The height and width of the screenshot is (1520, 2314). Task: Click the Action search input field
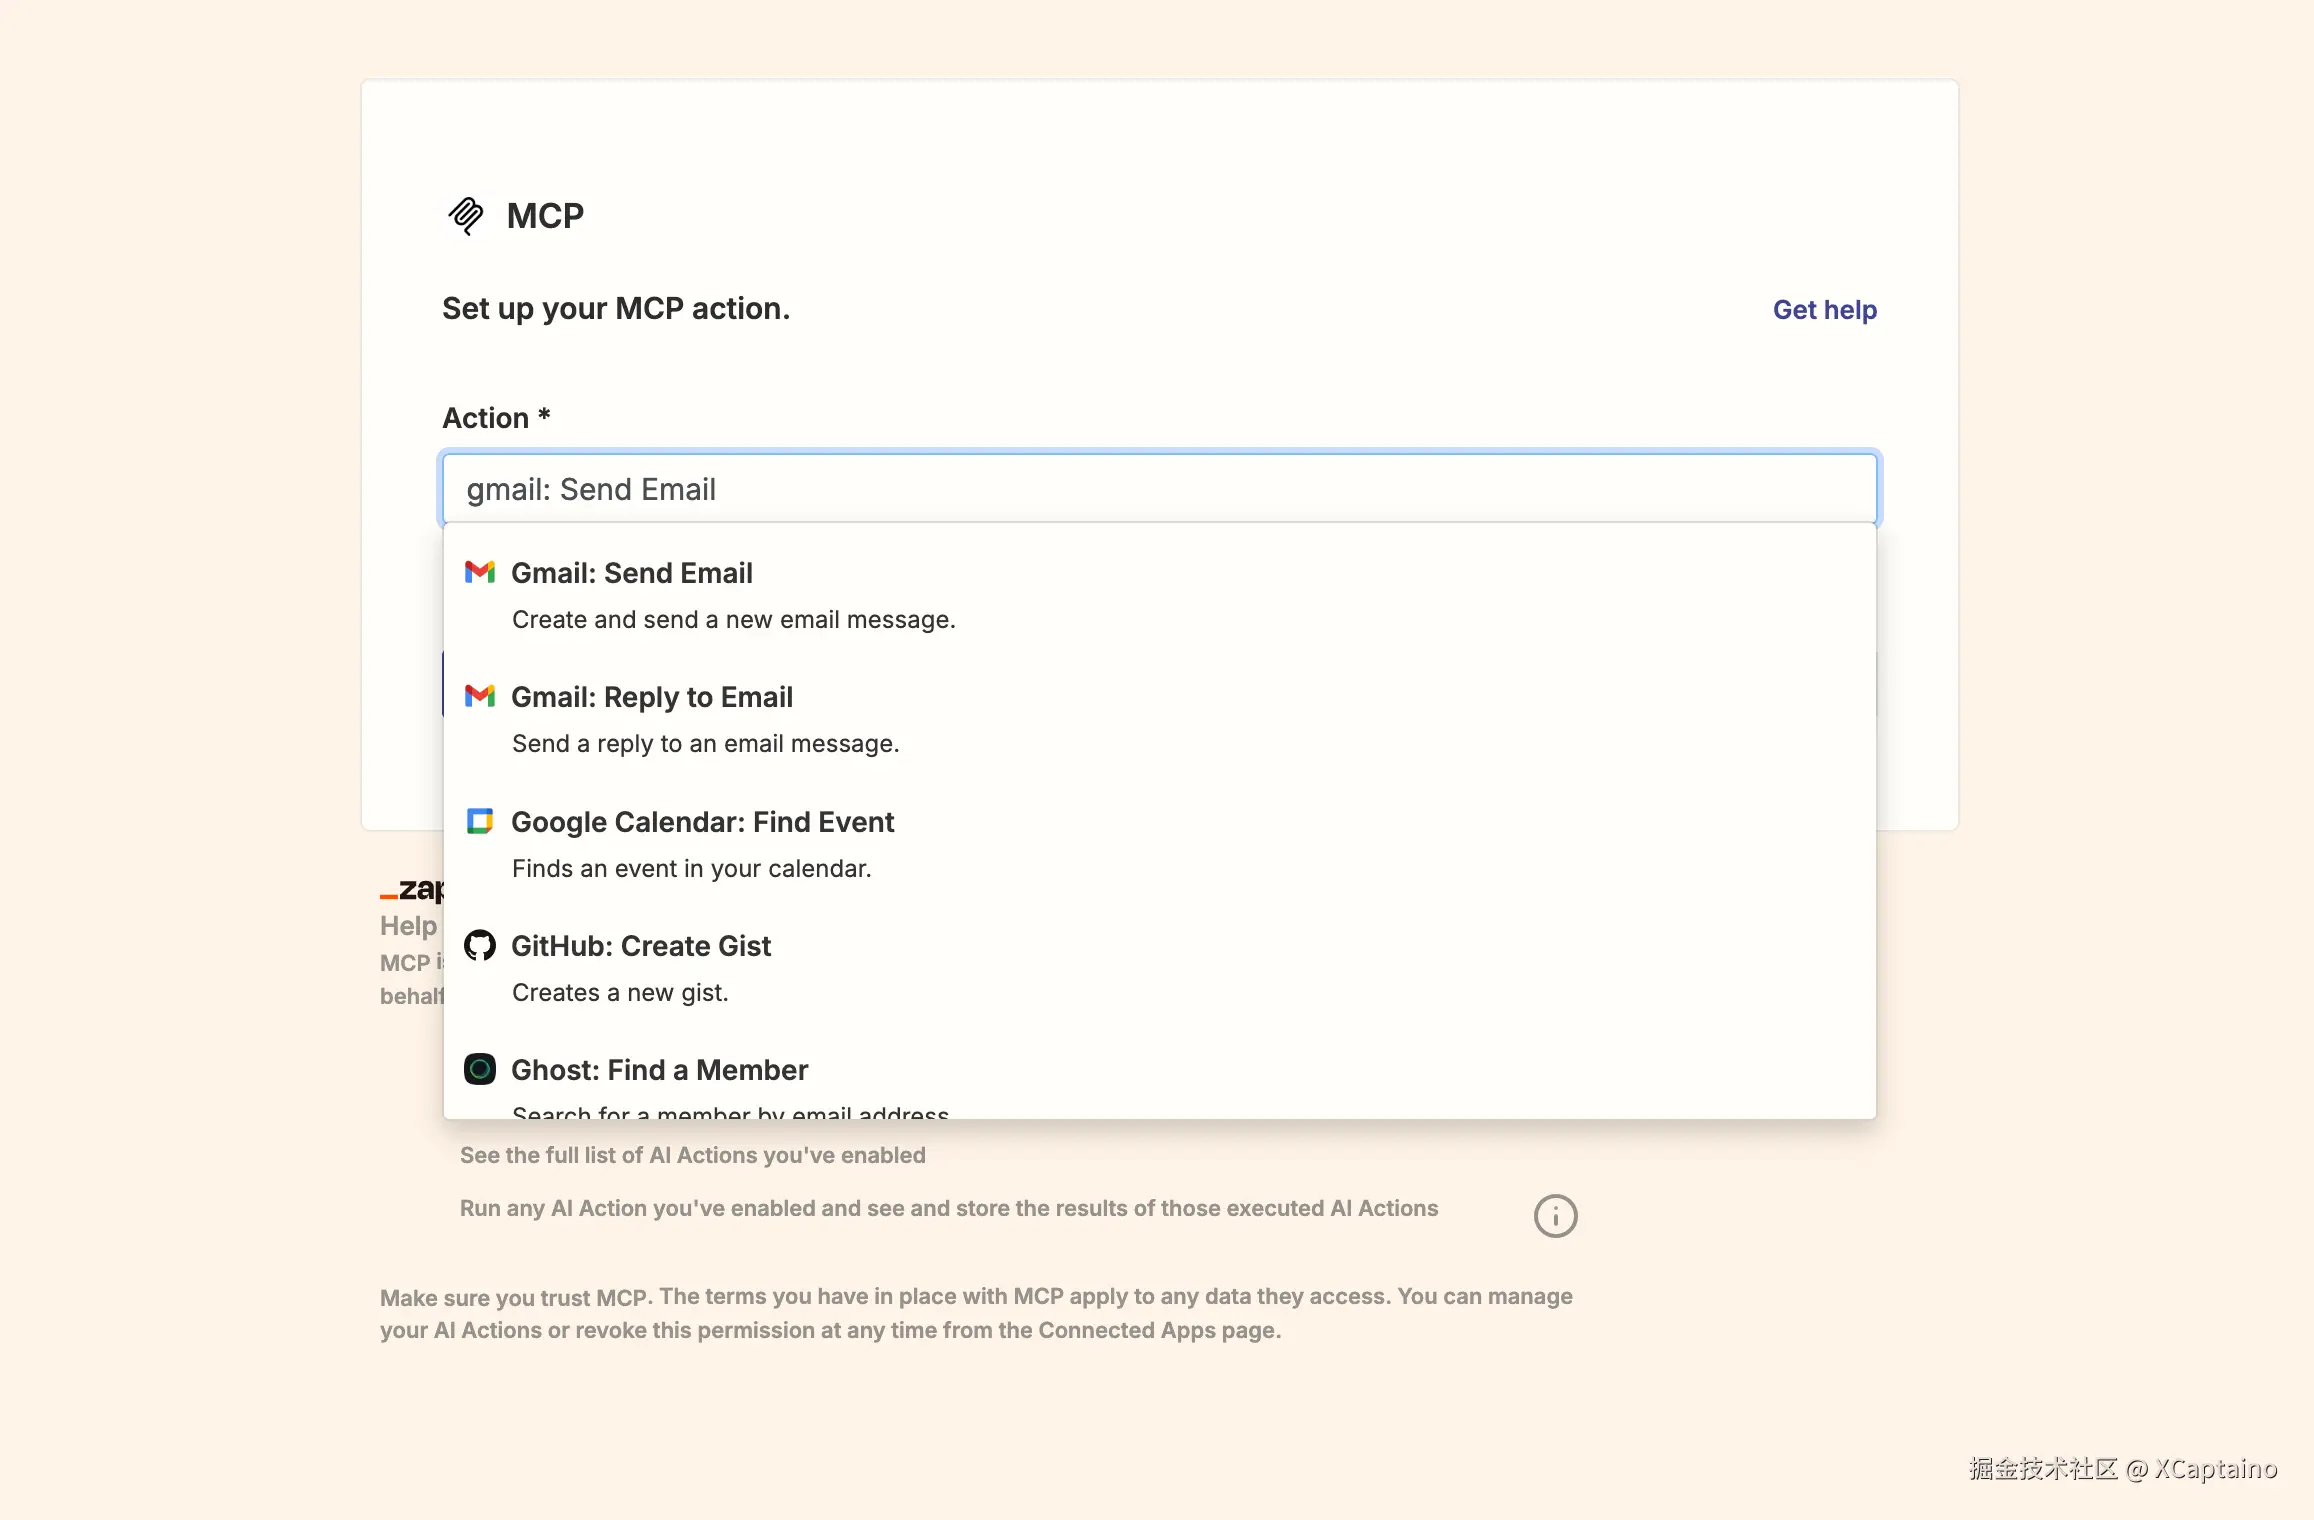[x=1160, y=489]
